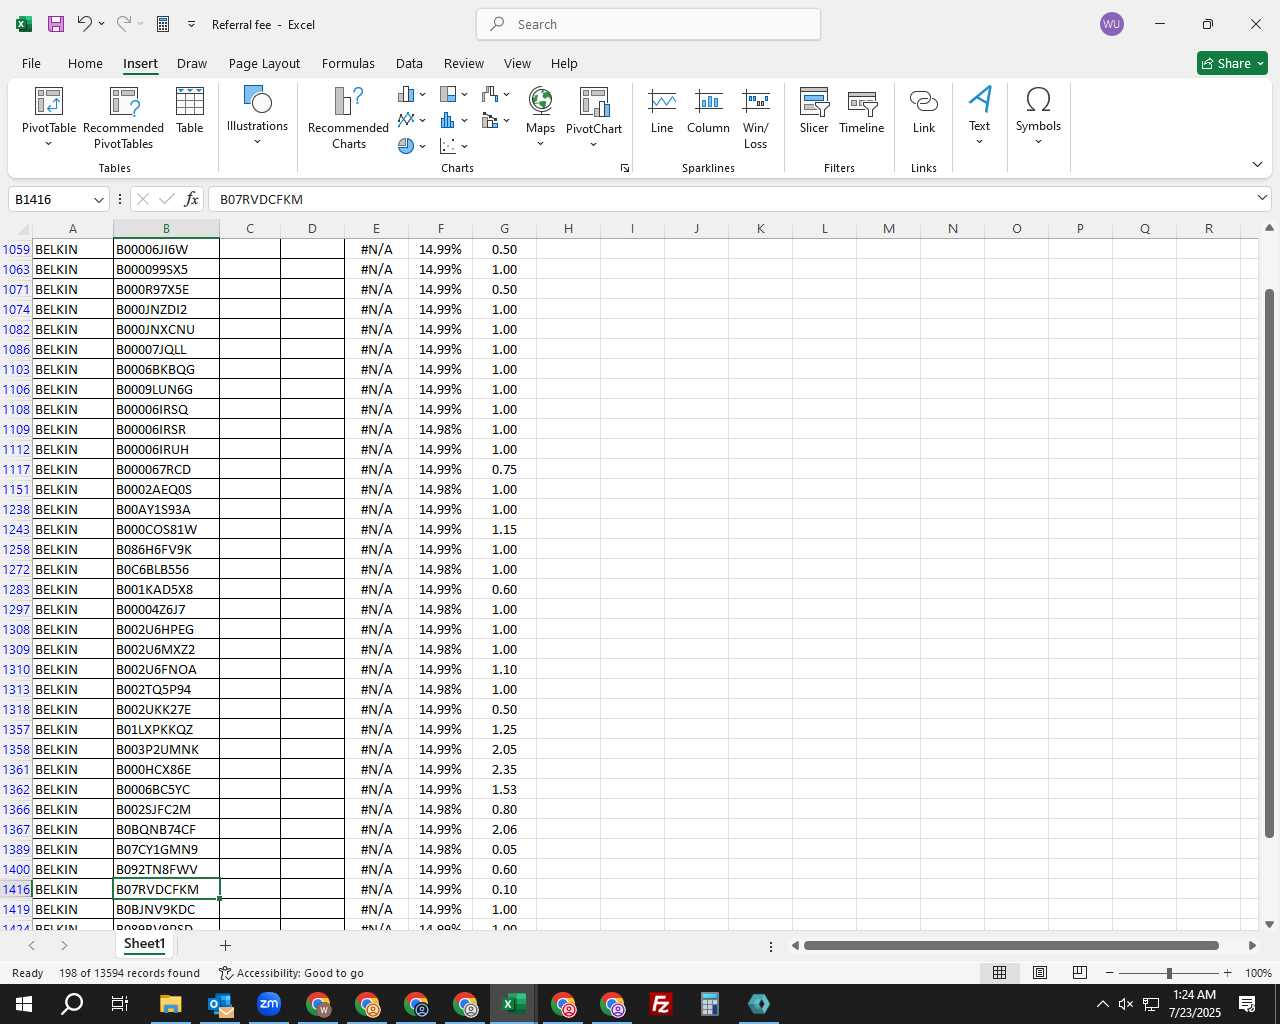Open File Explorer from the taskbar
The height and width of the screenshot is (1024, 1280).
(170, 1004)
